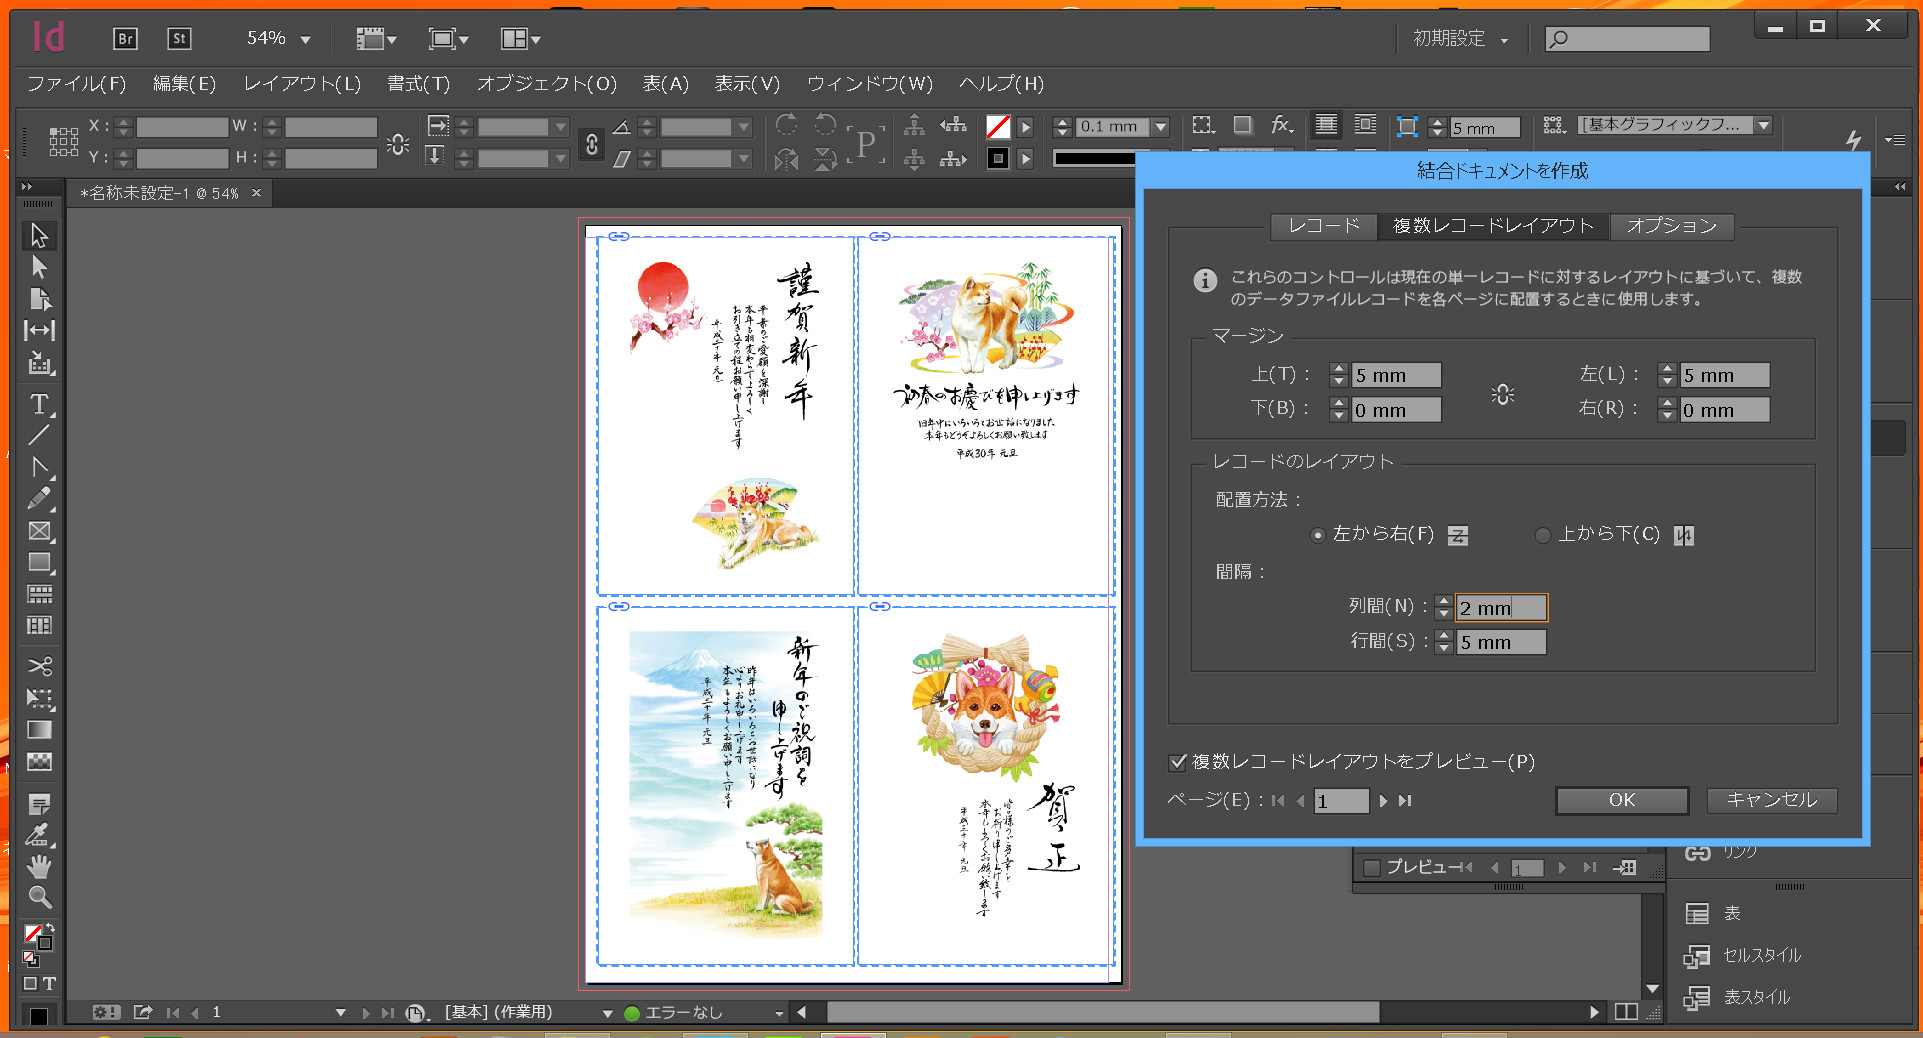Viewport: 1923px width, 1038px height.
Task: Select the Gap tool
Action: (x=39, y=330)
